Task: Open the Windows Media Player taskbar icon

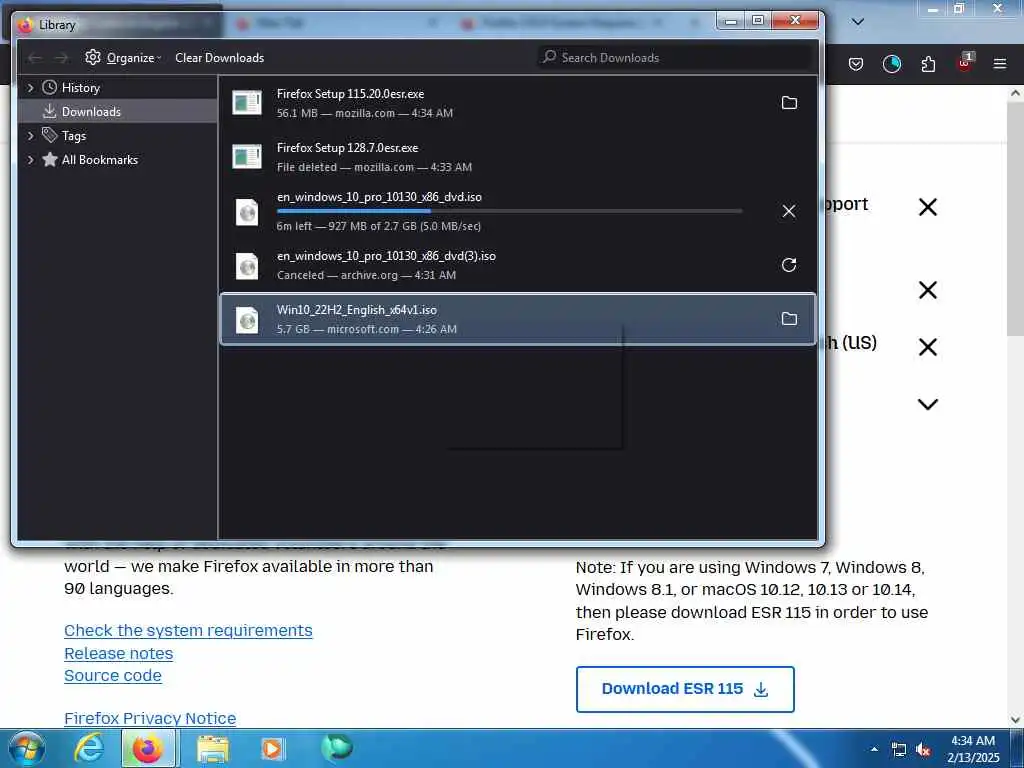Action: (272, 749)
